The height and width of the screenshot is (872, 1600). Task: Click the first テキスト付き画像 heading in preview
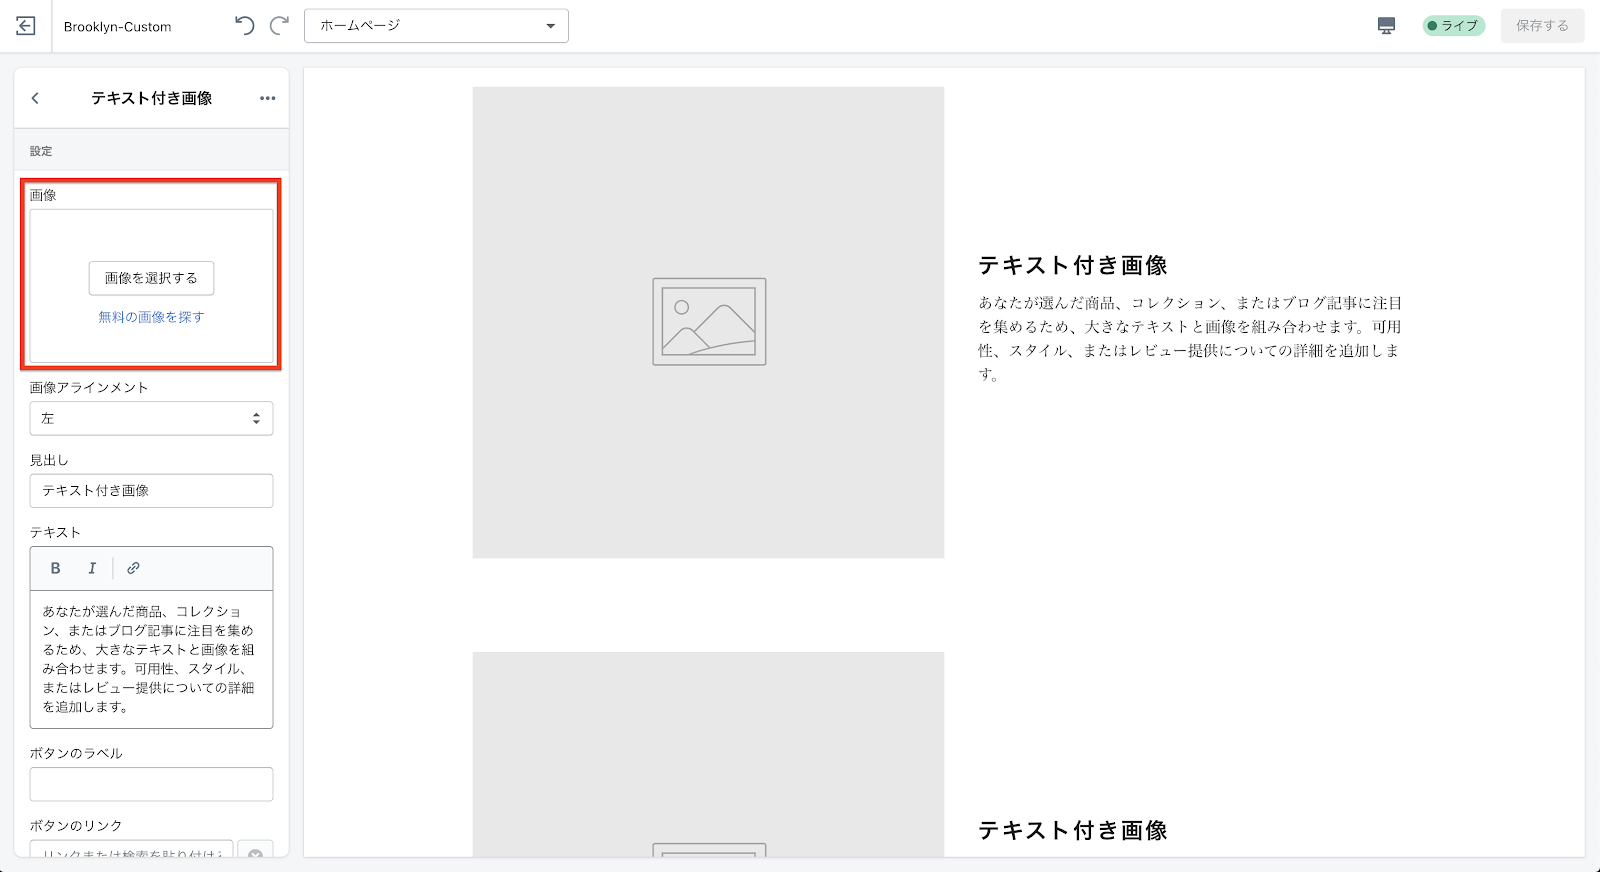1072,265
